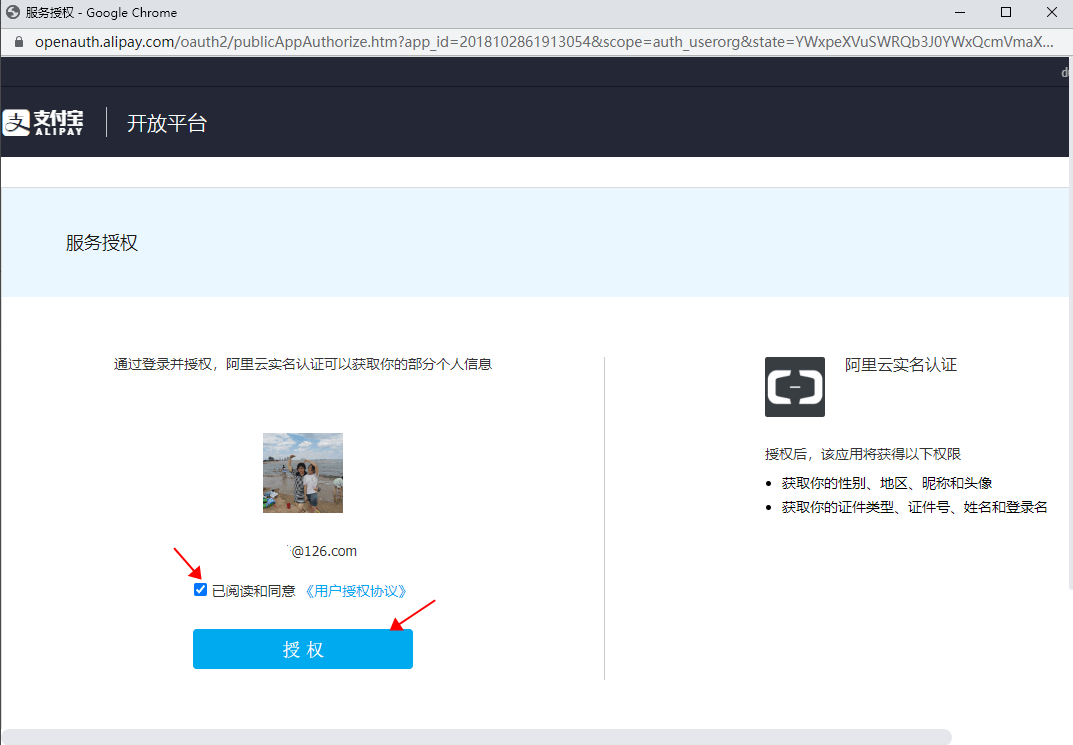Click the Aliyun real-name verification app icon
The height and width of the screenshot is (745, 1073).
794,387
